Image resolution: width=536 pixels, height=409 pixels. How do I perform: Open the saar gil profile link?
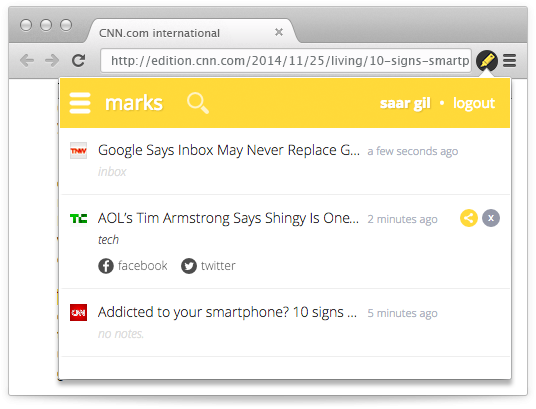405,103
